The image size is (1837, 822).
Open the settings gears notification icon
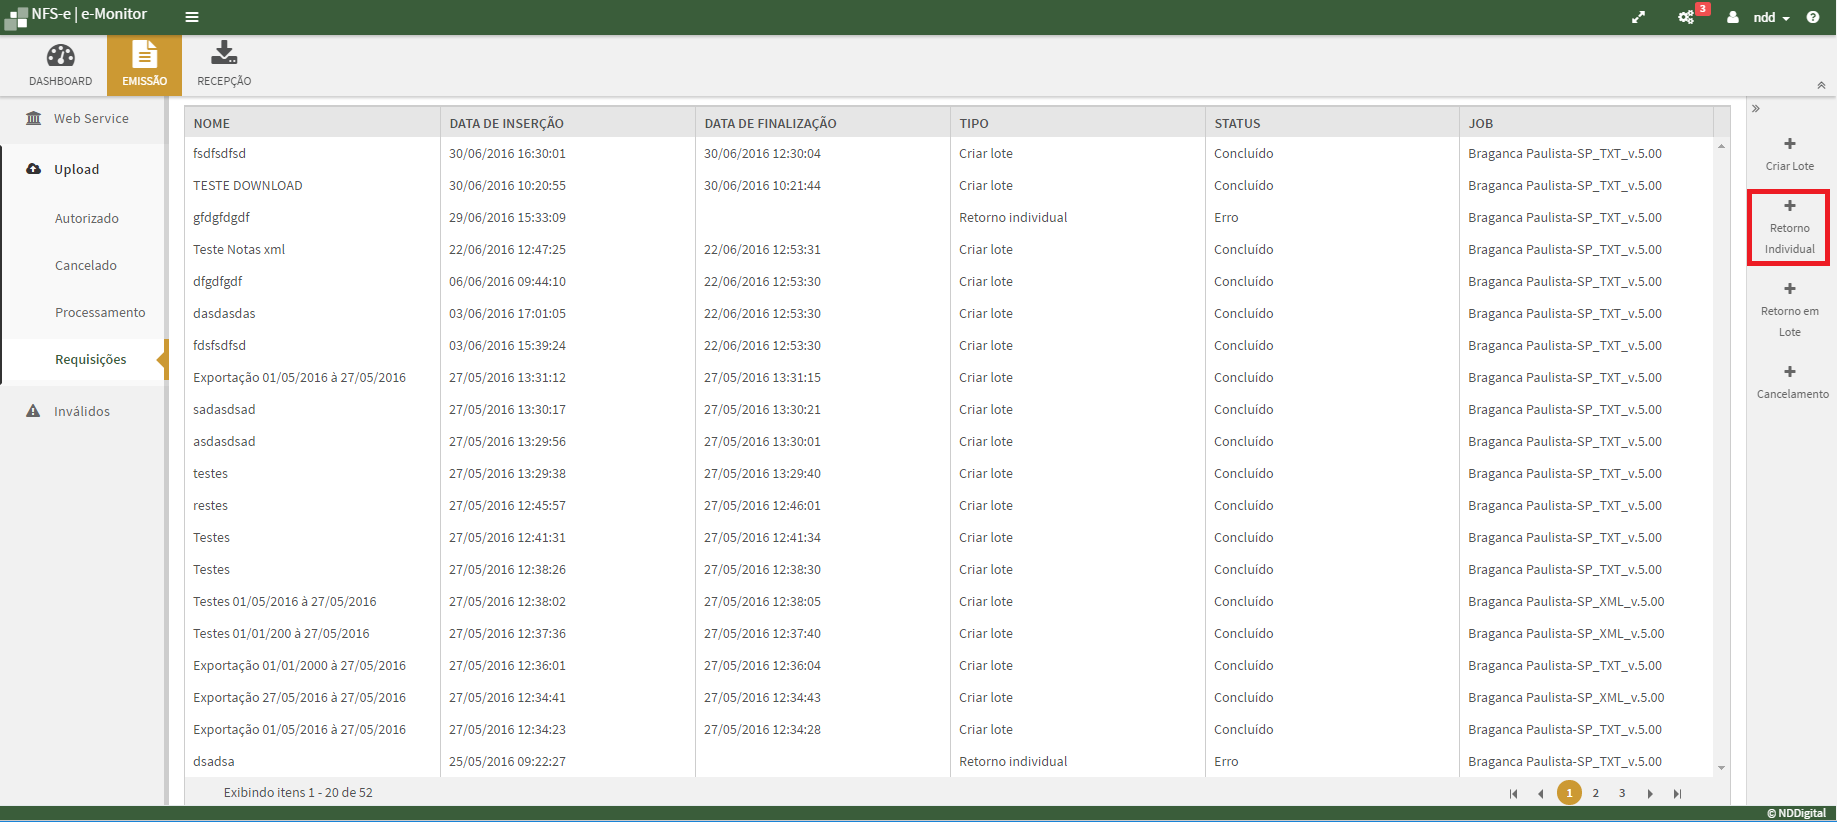pyautogui.click(x=1686, y=17)
